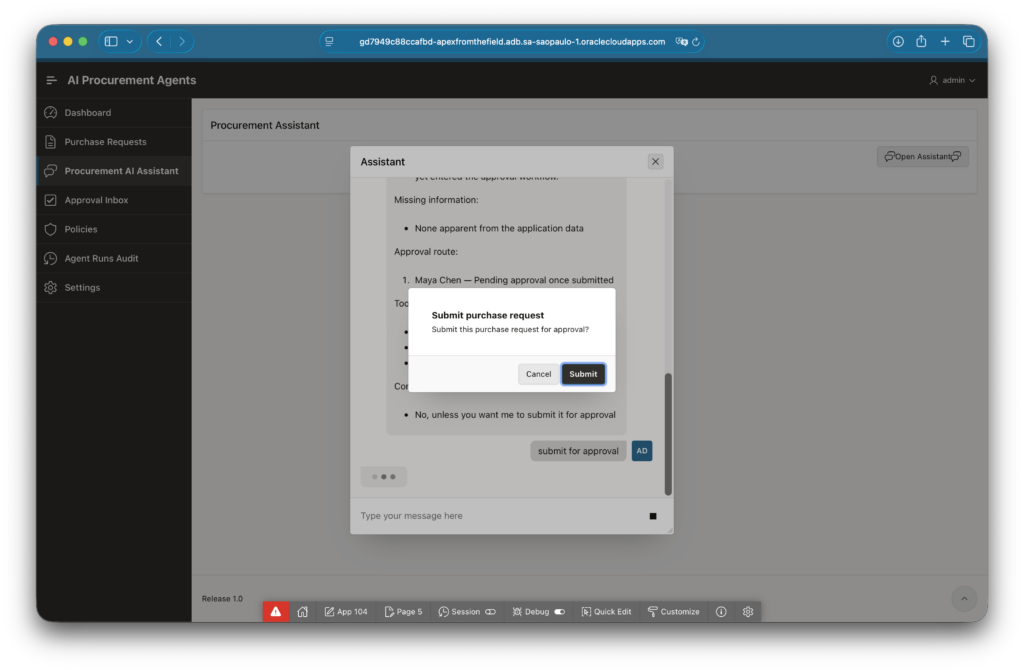
Task: Go forward in the browser
Action: click(x=182, y=41)
